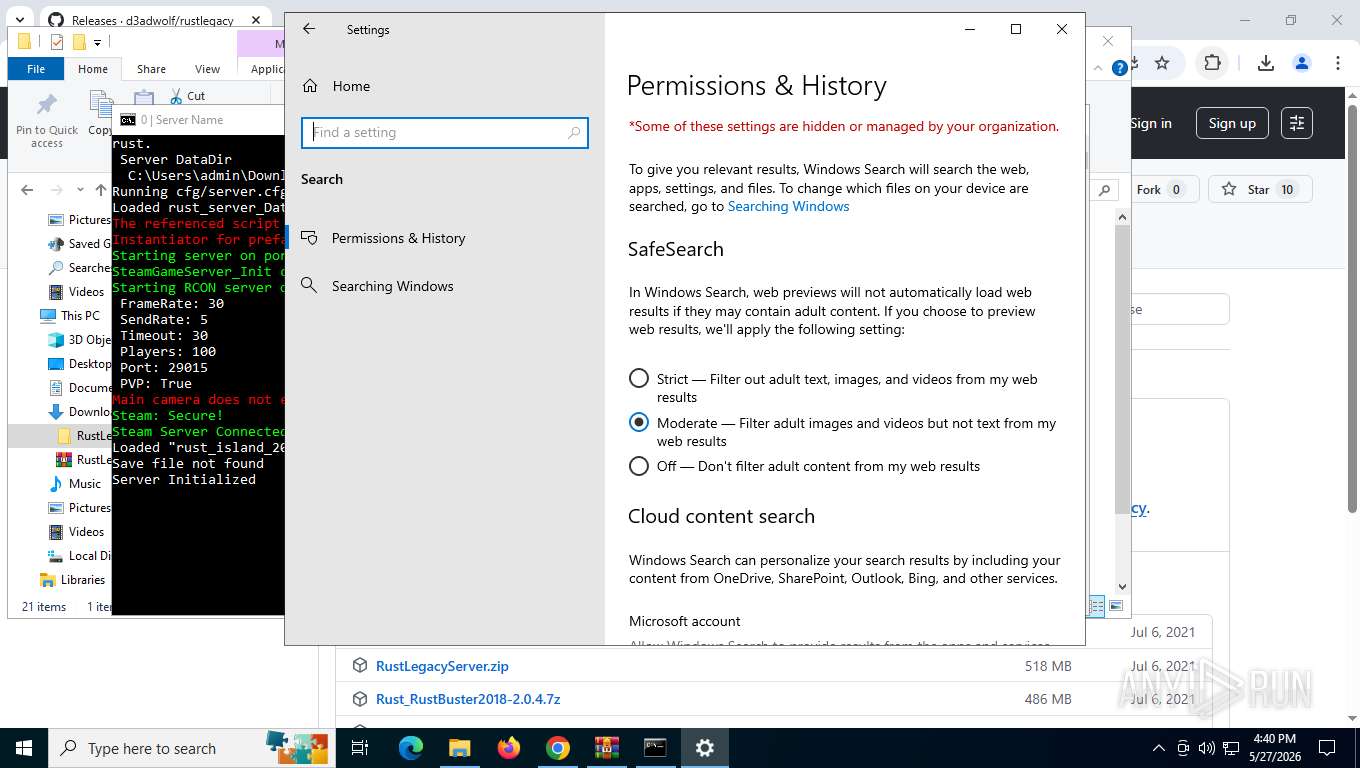Click Cut in Explorer ribbon
Viewport: 1360px width, 768px height.
(186, 96)
